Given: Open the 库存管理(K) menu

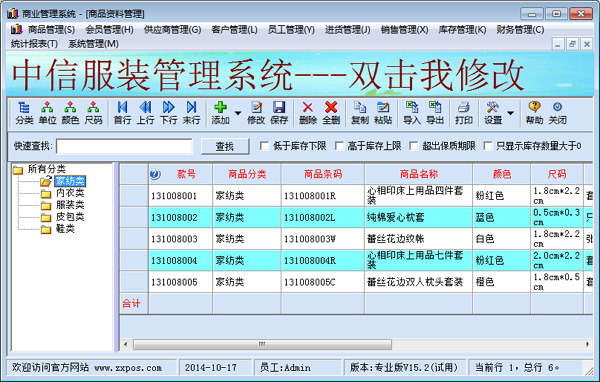Looking at the screenshot, I should click(462, 29).
